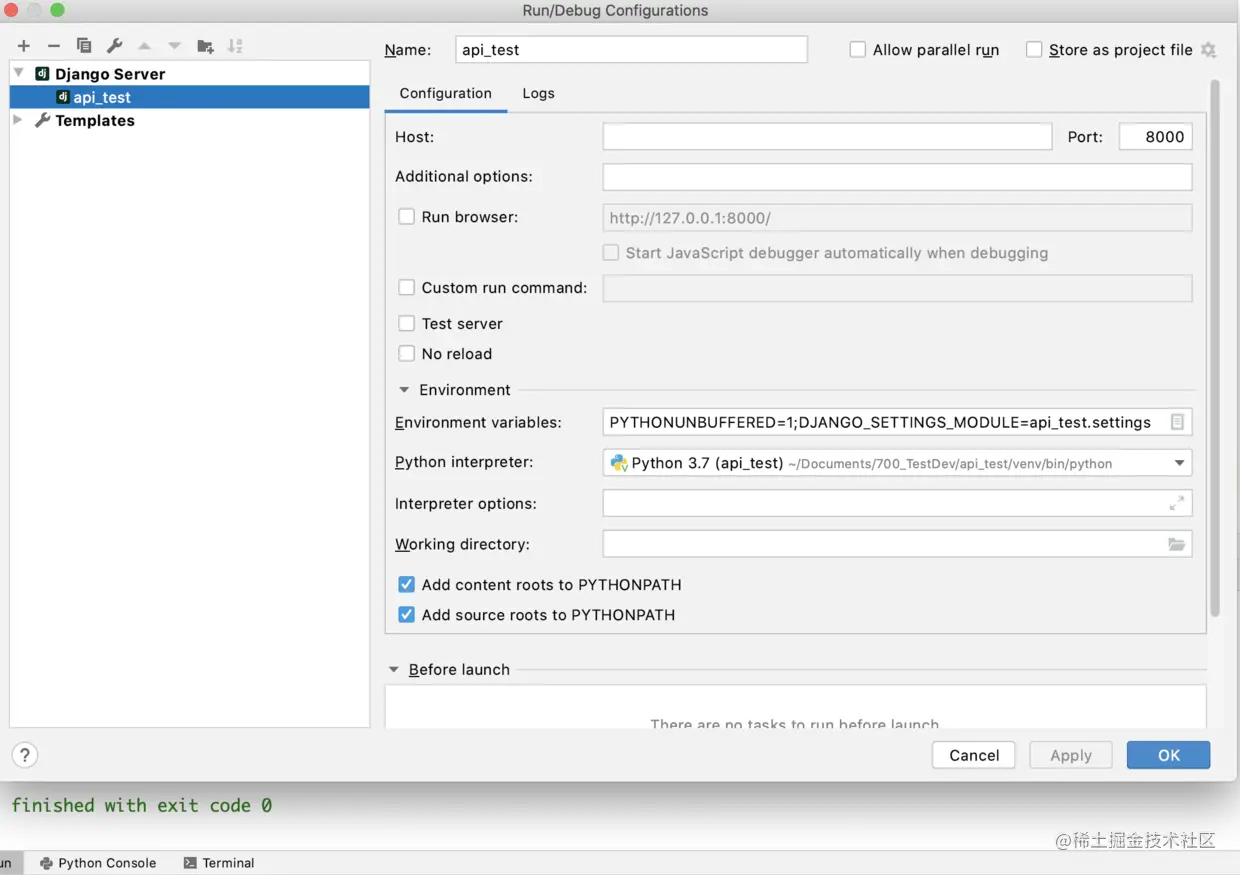Collapse Django Server tree node arrow
The image size is (1240, 875).
18,73
